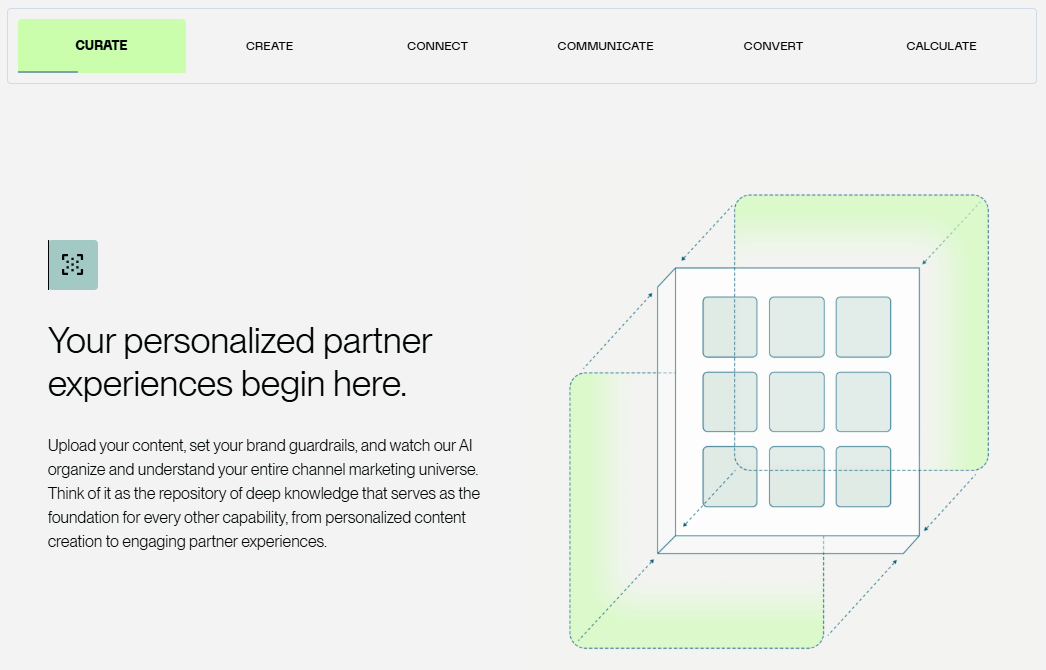The height and width of the screenshot is (670, 1046).
Task: Click the middle-right tile of the grid
Action: tap(863, 402)
